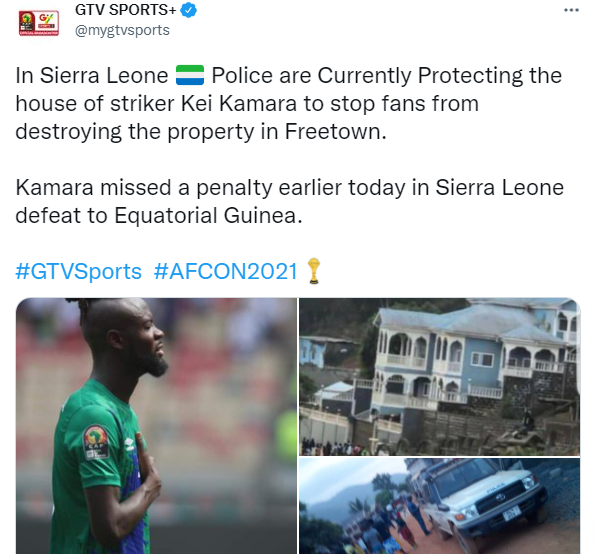Click the Sierra Leone flag emoji
The height and width of the screenshot is (554, 596).
tap(190, 75)
